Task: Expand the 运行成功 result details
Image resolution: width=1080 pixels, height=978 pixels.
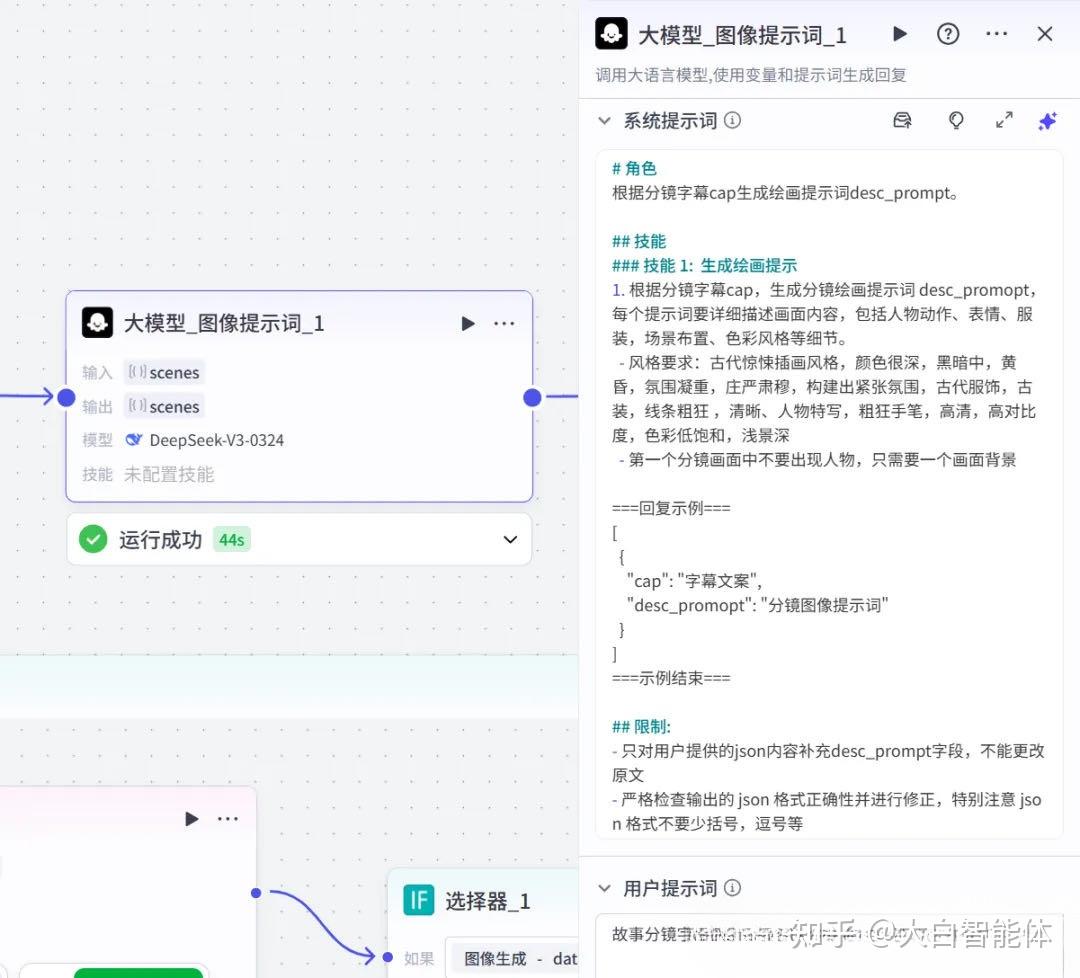Action: (x=510, y=539)
